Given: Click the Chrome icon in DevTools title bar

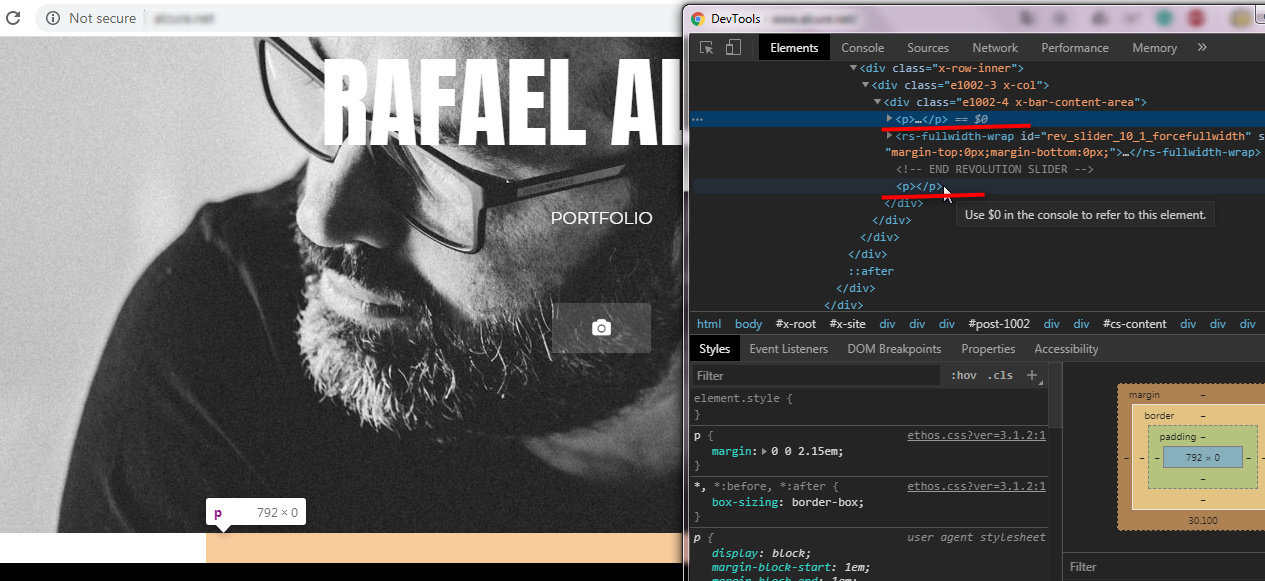Looking at the screenshot, I should click(x=698, y=18).
